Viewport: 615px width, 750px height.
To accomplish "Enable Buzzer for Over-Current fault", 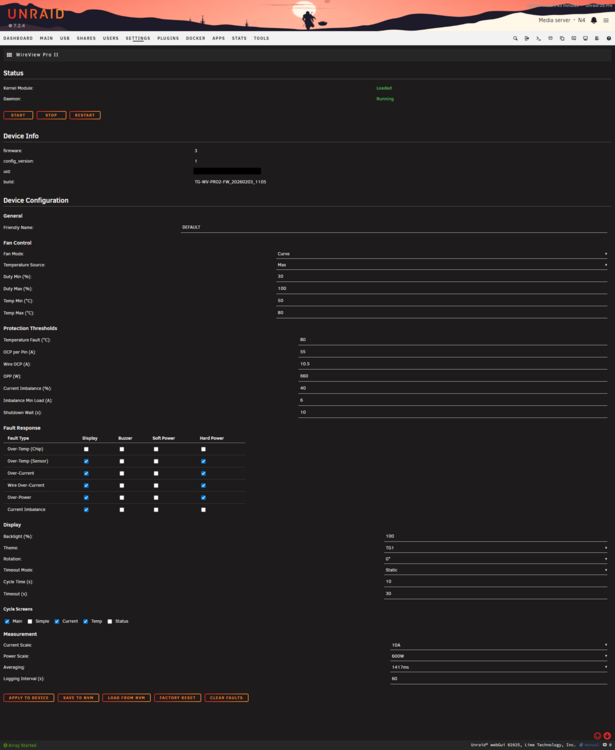I will click(121, 474).
